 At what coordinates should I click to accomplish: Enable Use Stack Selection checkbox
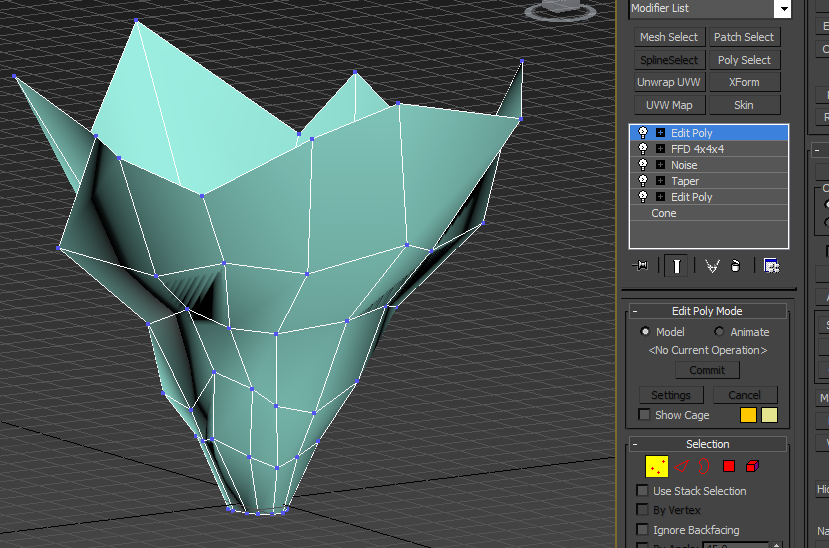642,491
